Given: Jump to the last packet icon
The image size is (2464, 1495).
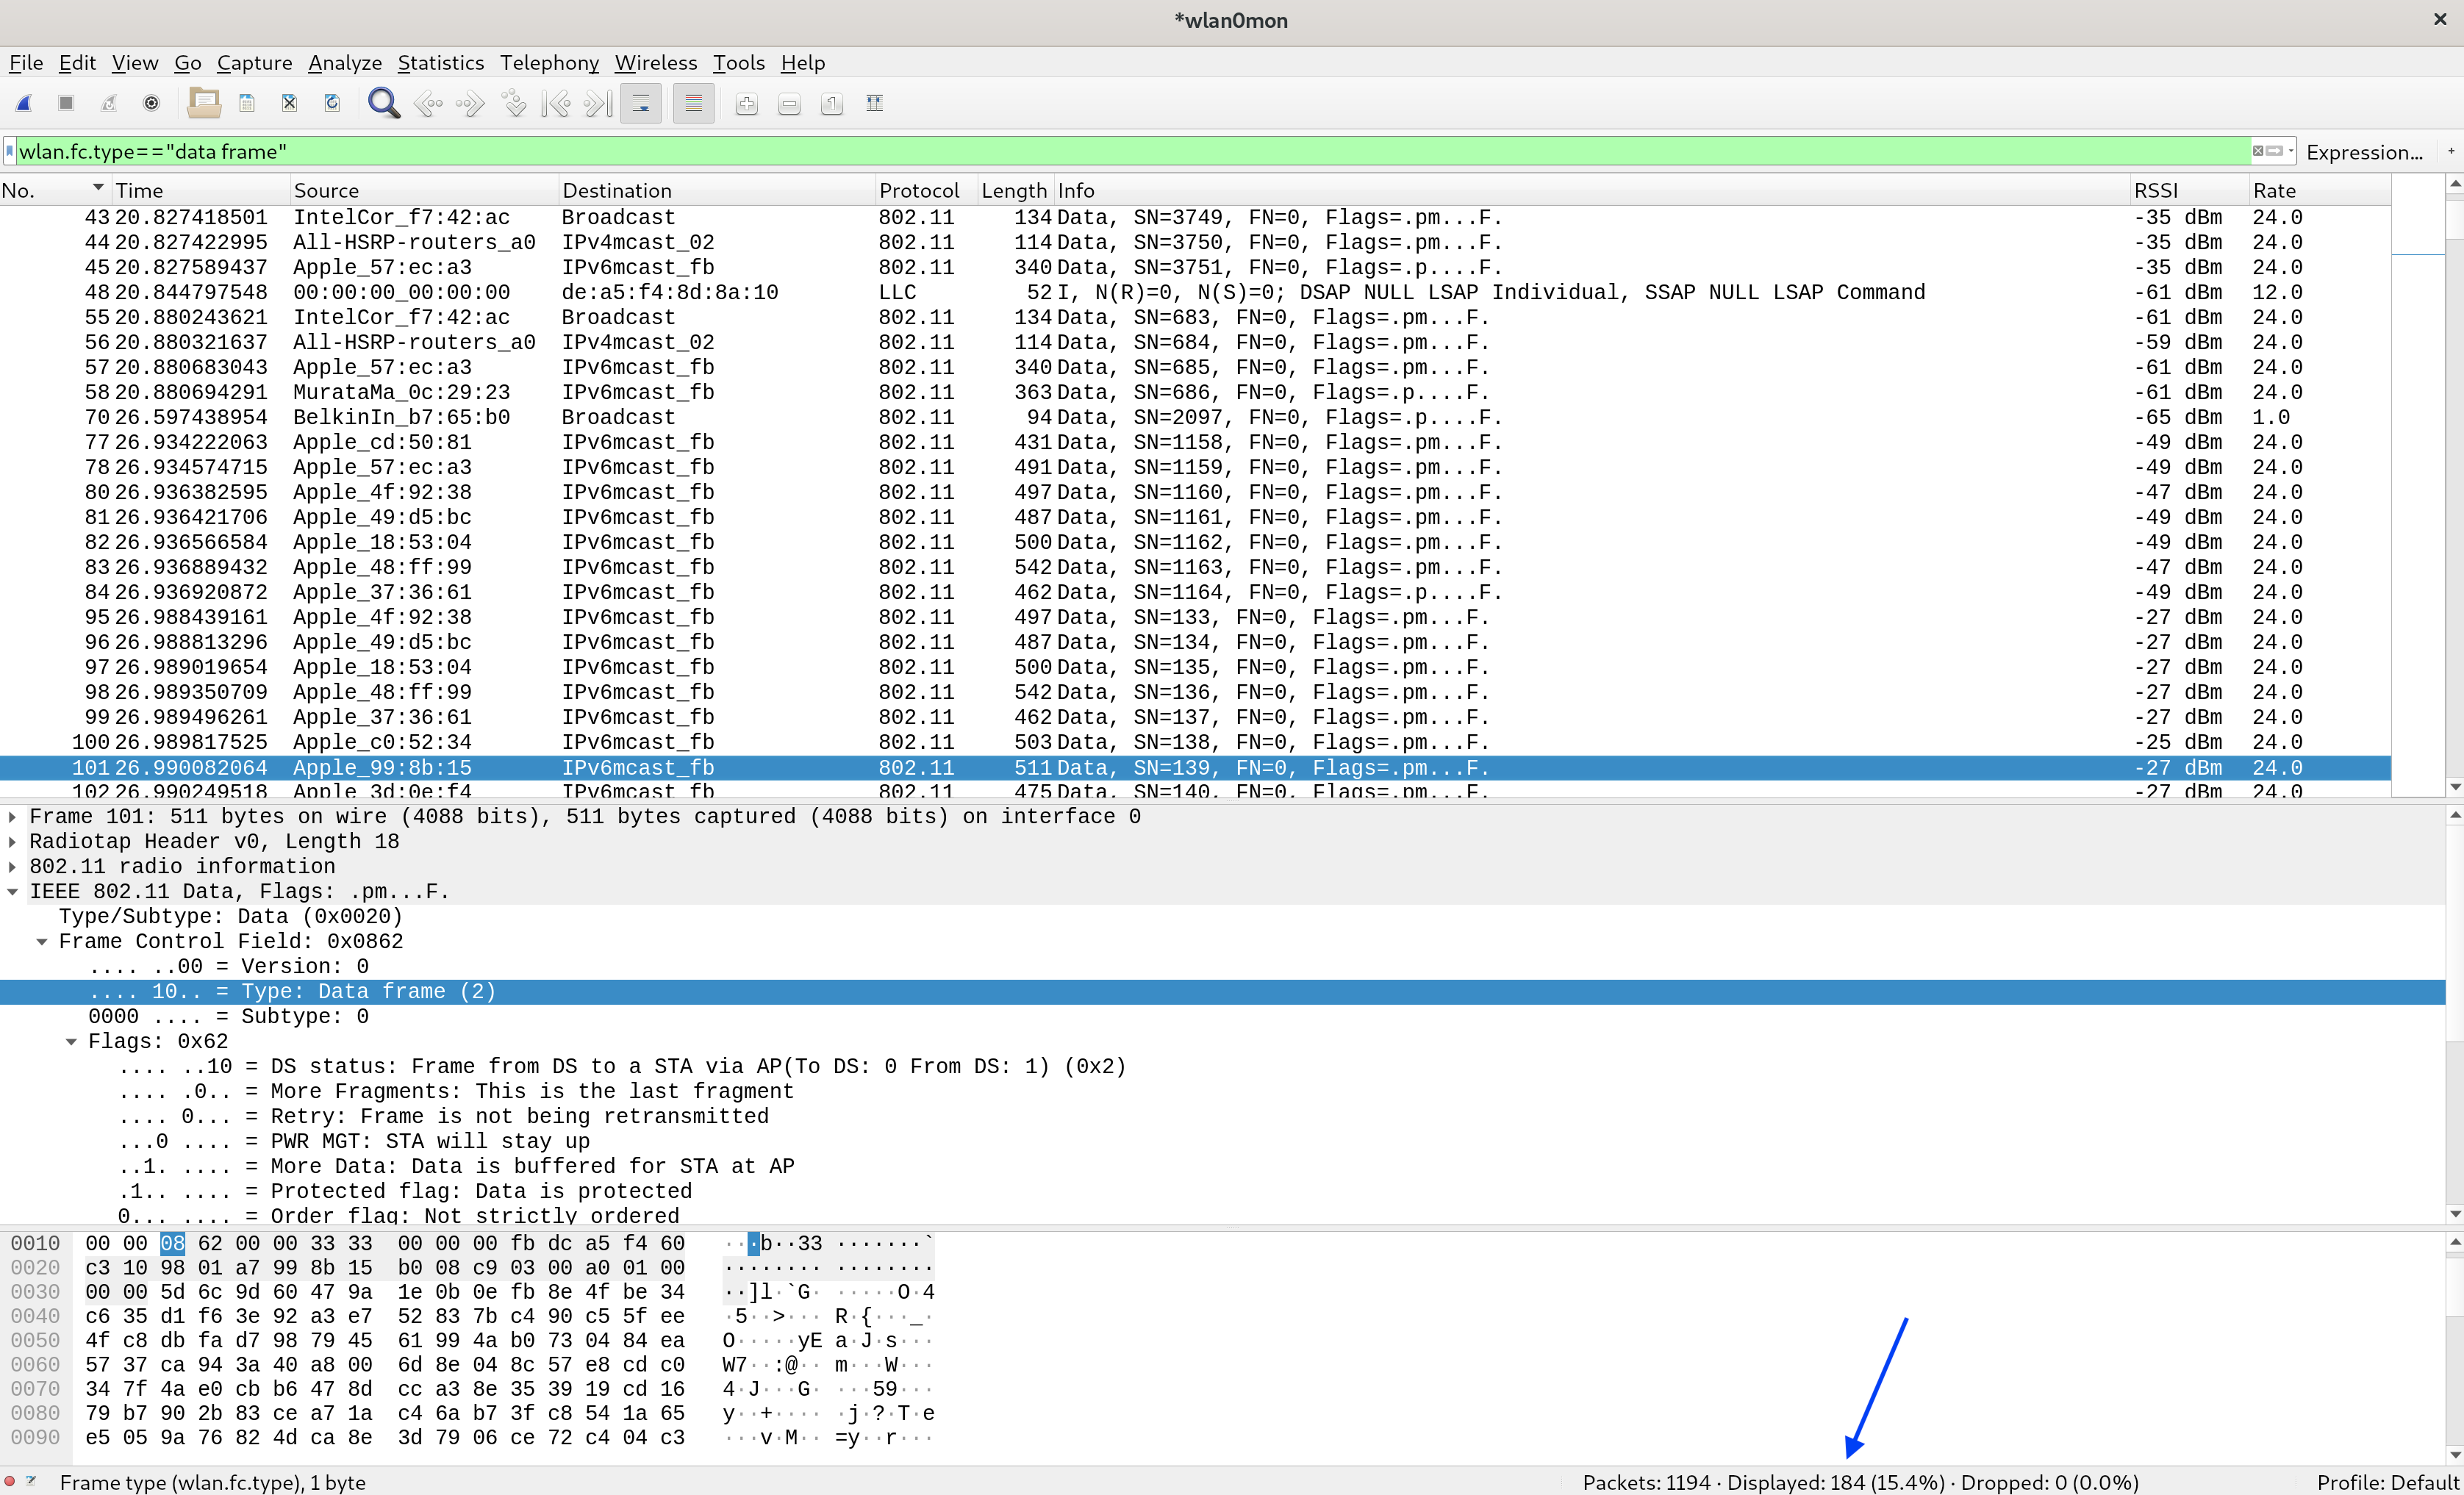Looking at the screenshot, I should [x=597, y=103].
